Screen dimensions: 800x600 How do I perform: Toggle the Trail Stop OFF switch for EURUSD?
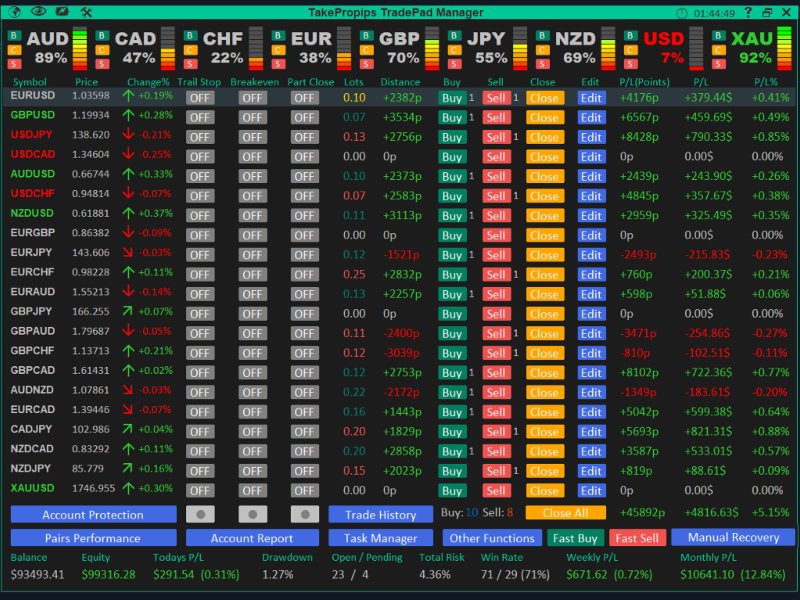(x=200, y=98)
